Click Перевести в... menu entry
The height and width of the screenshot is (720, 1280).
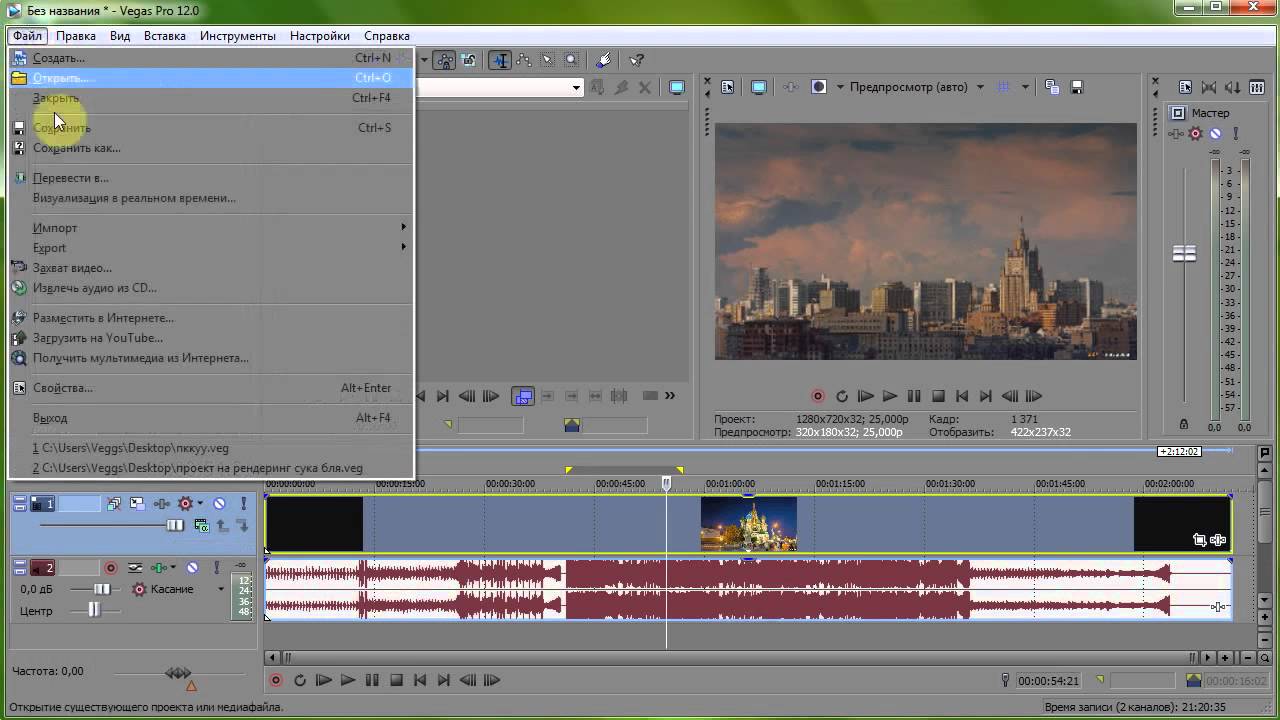[211, 178]
